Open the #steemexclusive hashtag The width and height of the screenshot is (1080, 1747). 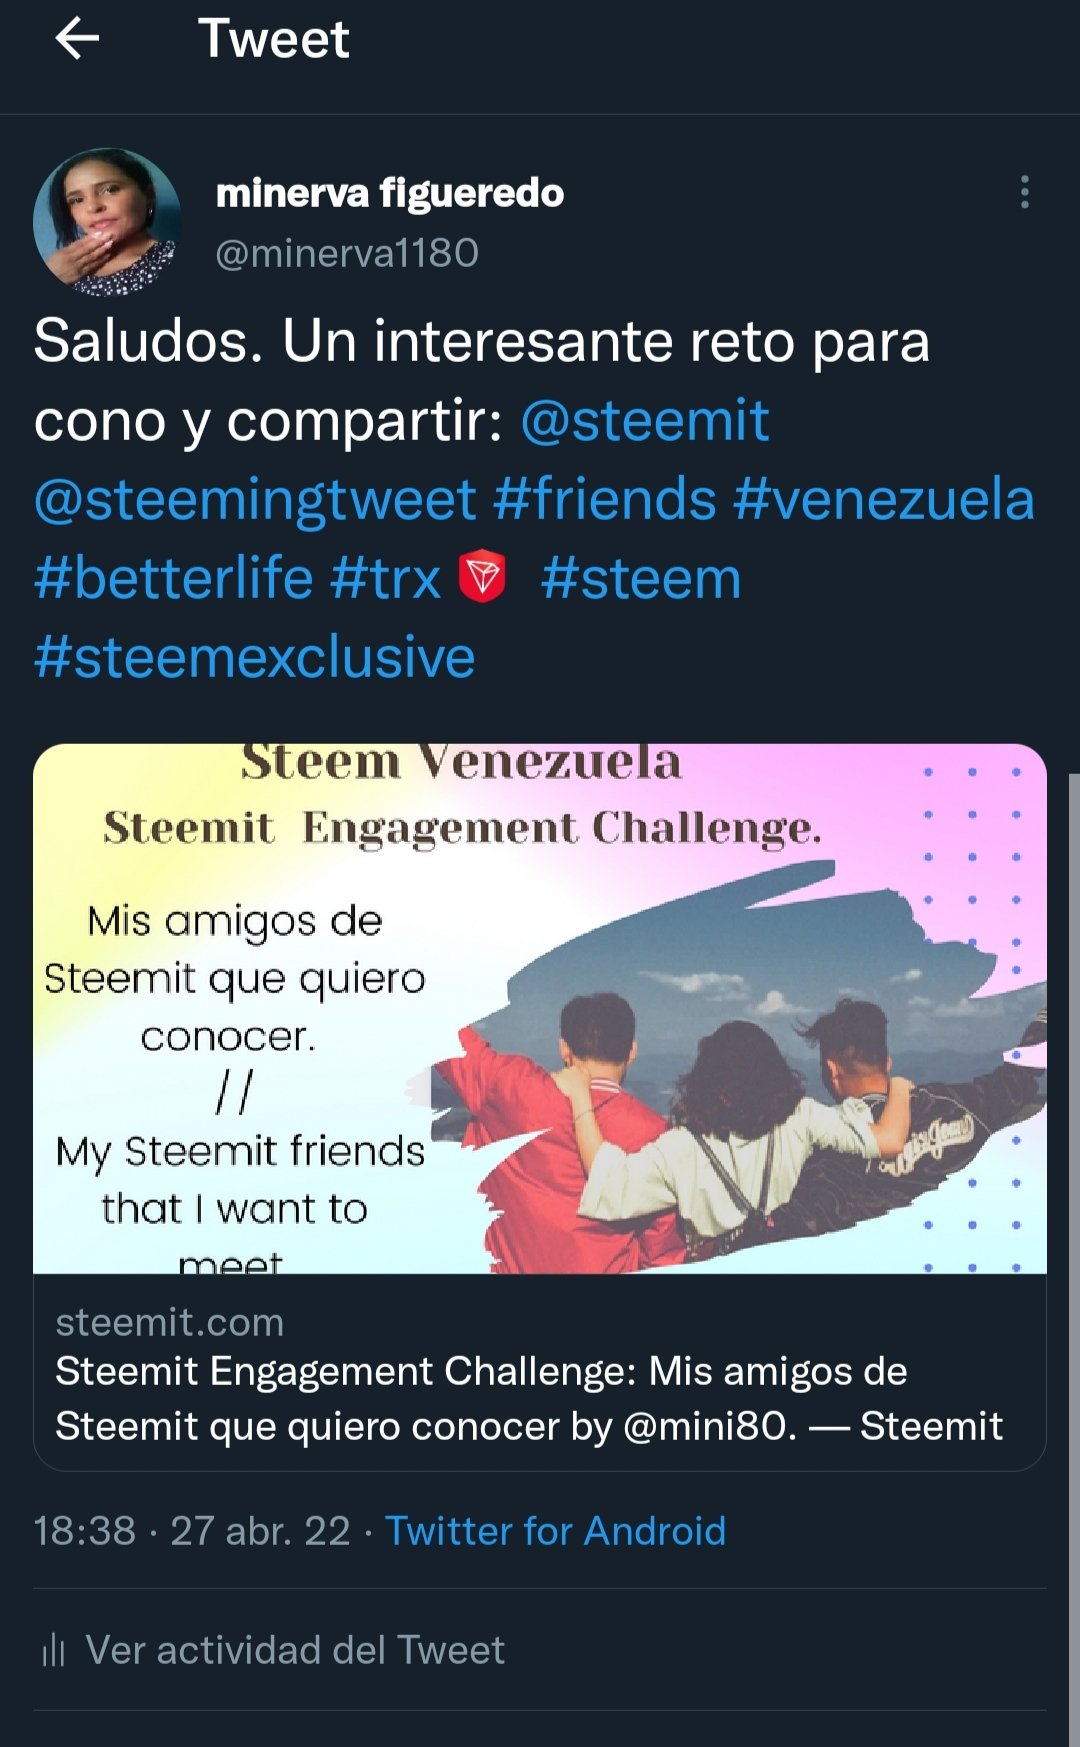click(x=255, y=657)
